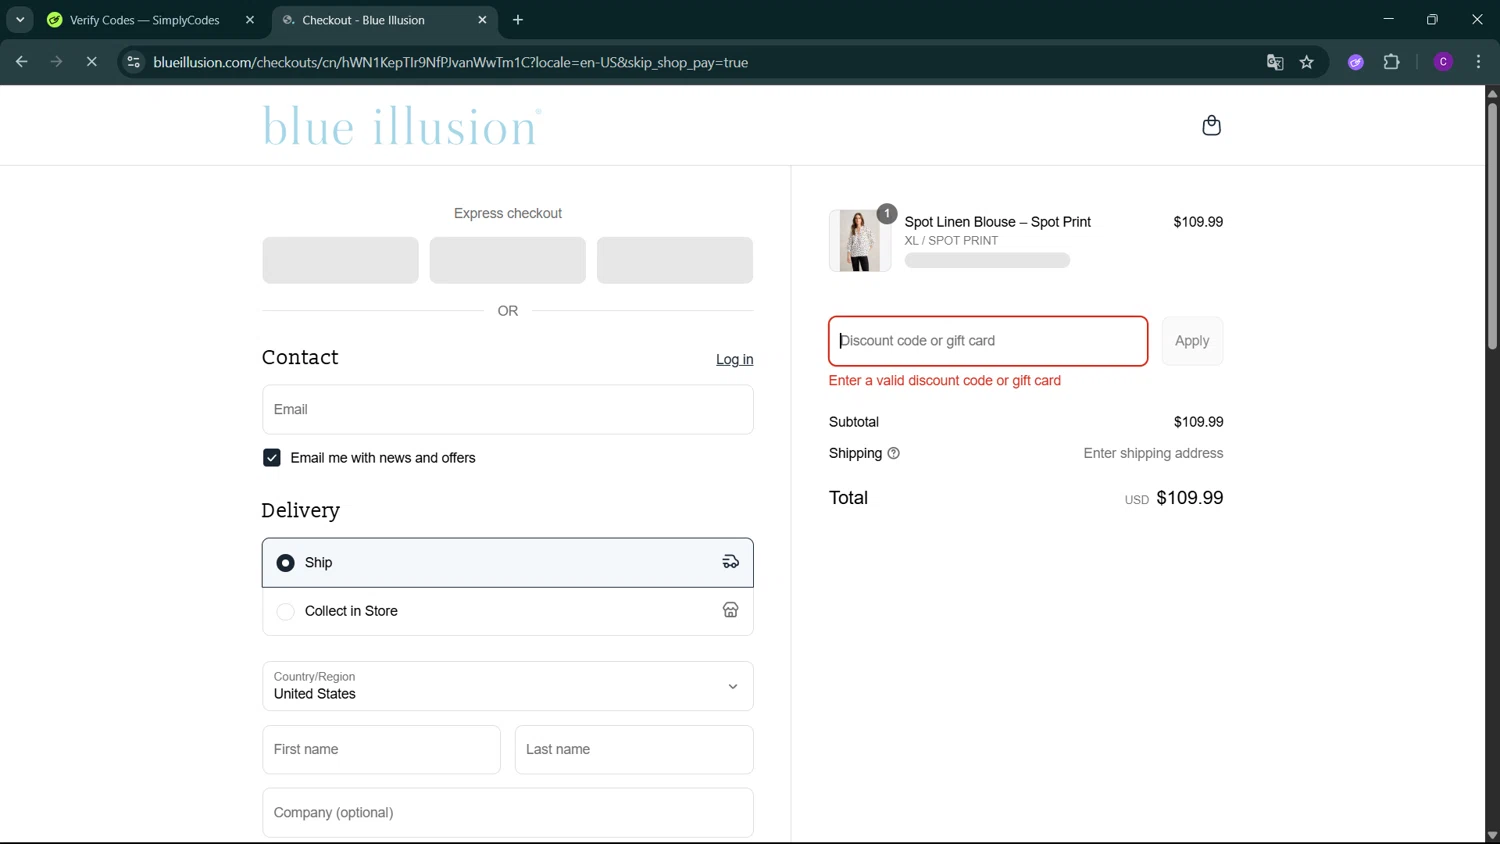Close the Checkout - Blue Illusion tab
The width and height of the screenshot is (1500, 844).
[x=482, y=20]
